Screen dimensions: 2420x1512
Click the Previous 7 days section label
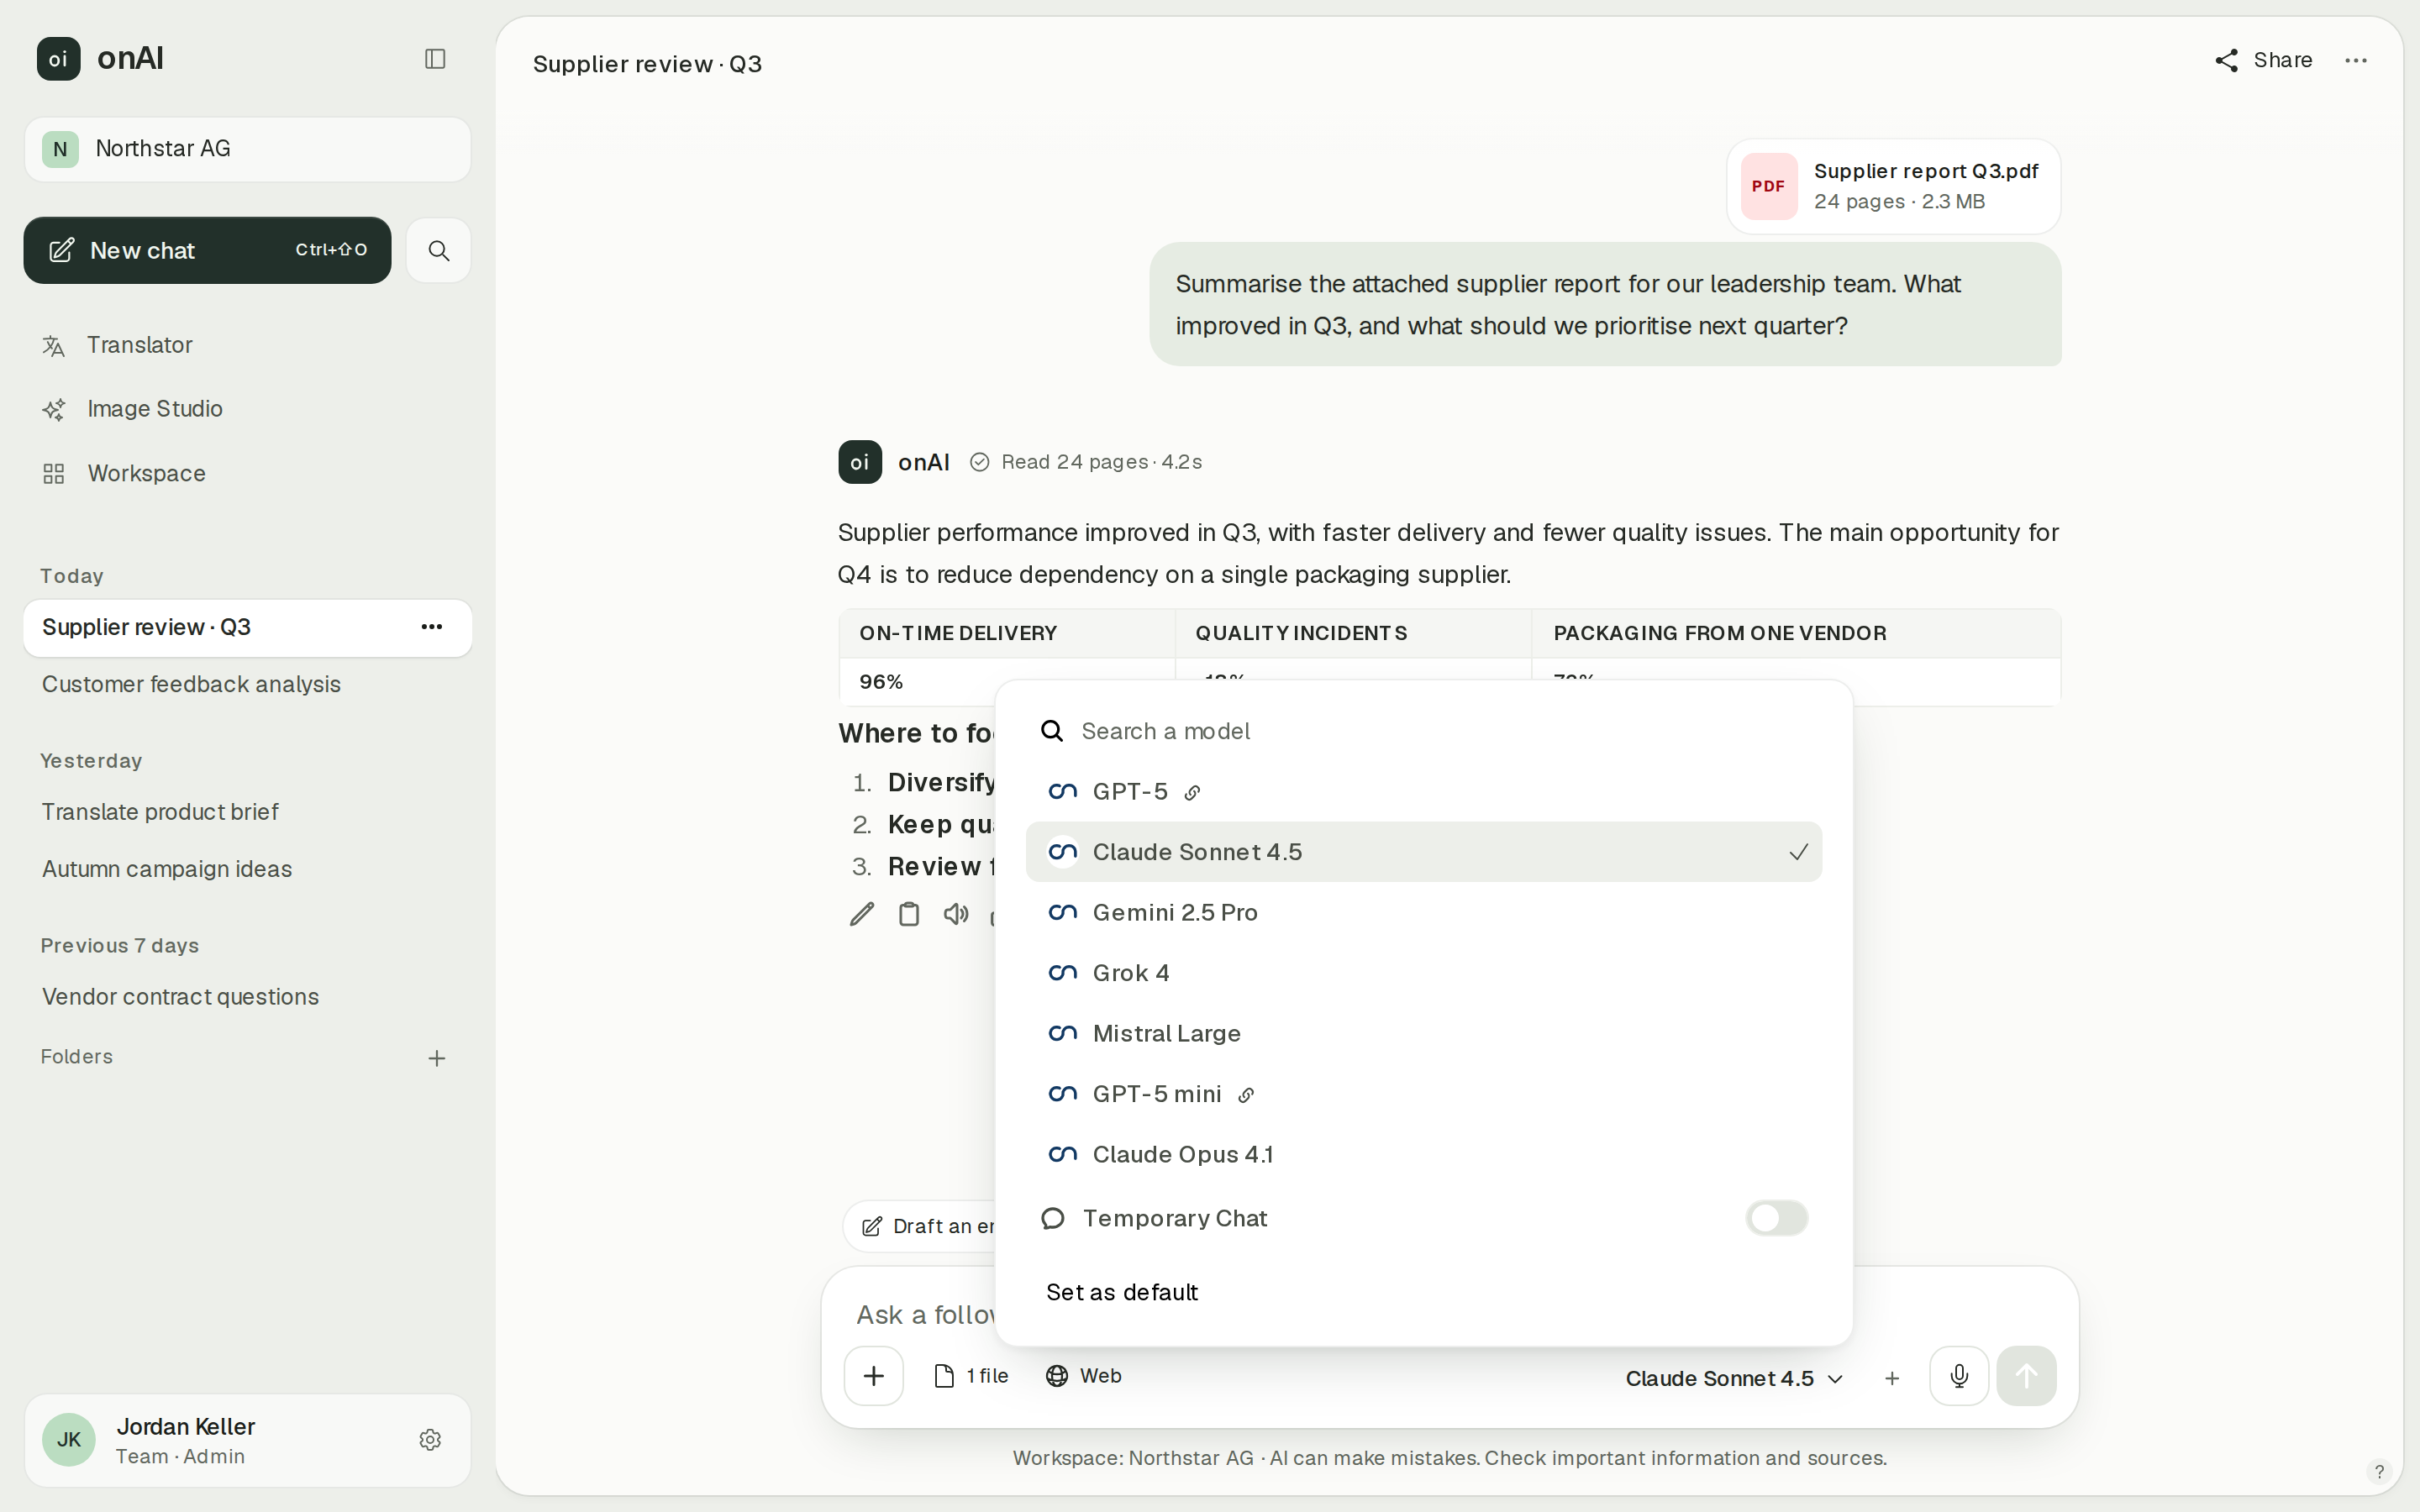click(x=120, y=946)
